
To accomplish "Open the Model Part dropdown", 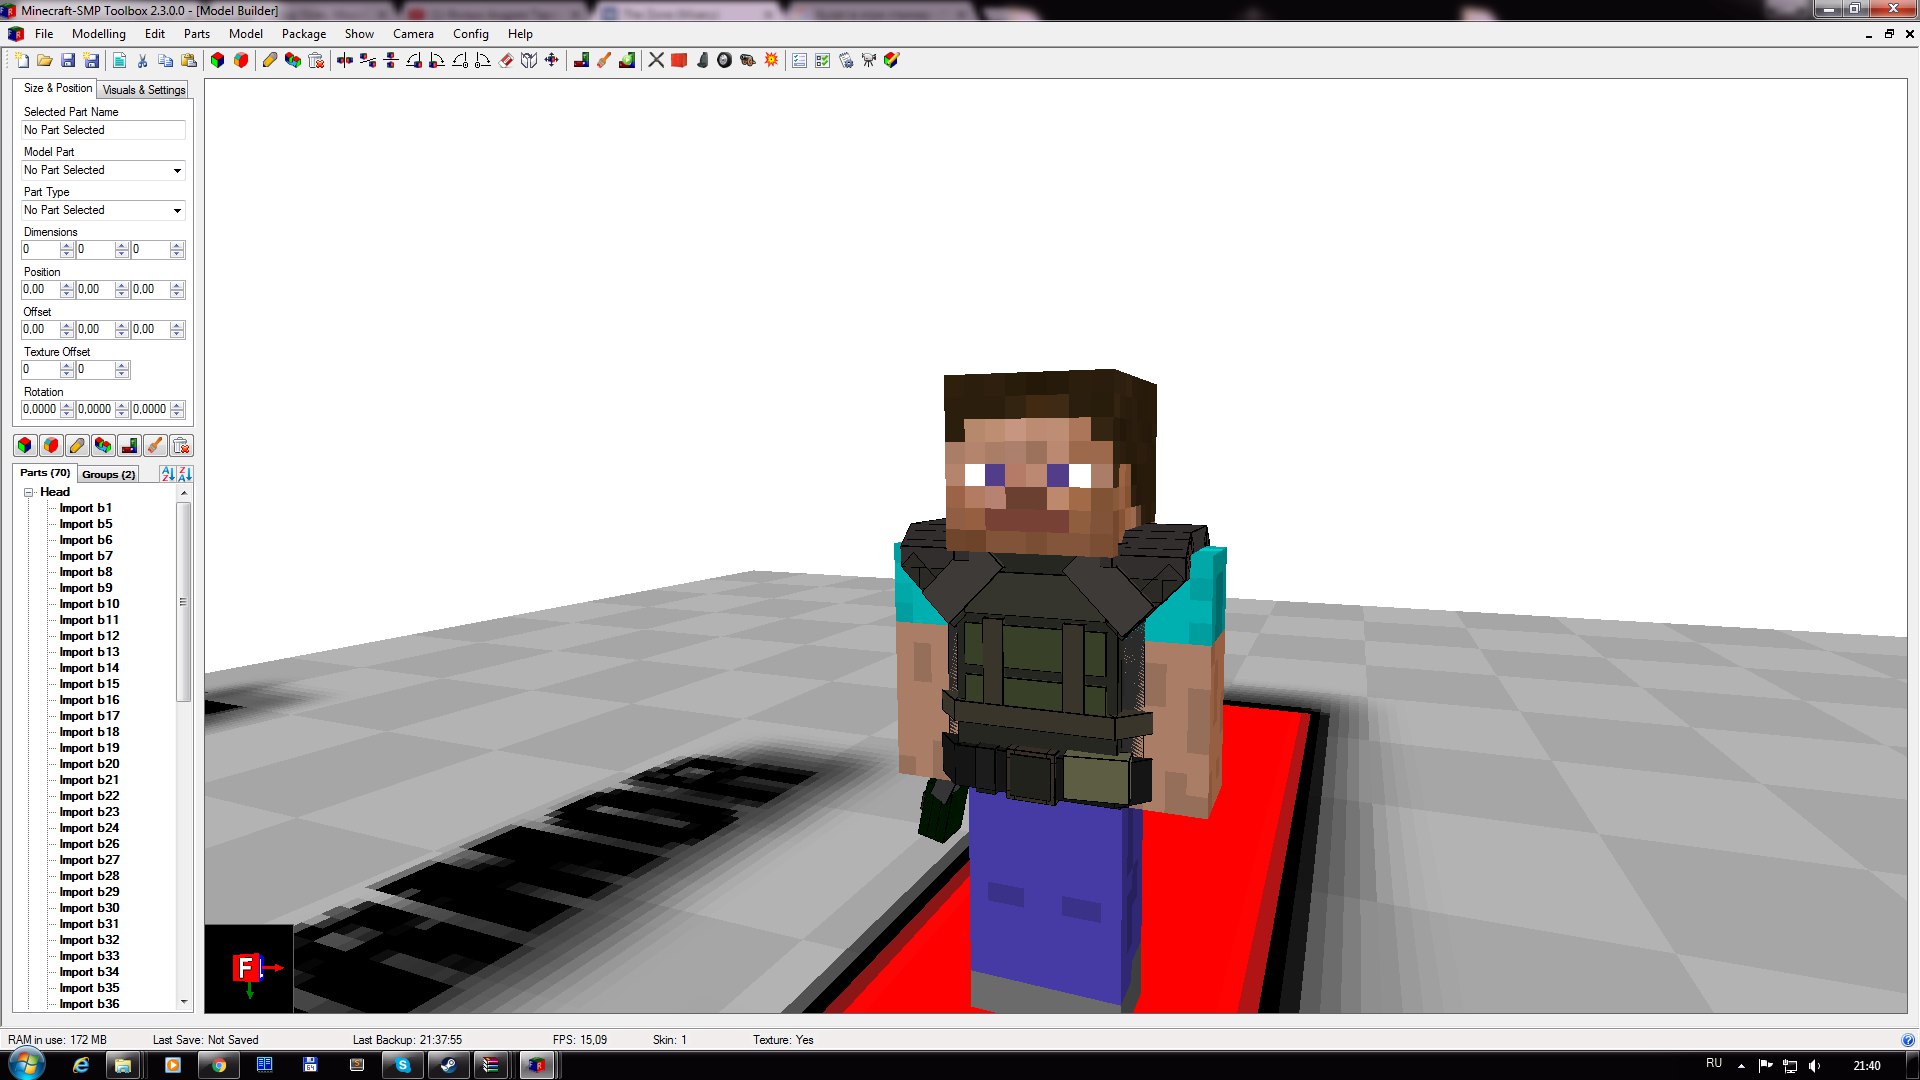I will [104, 170].
